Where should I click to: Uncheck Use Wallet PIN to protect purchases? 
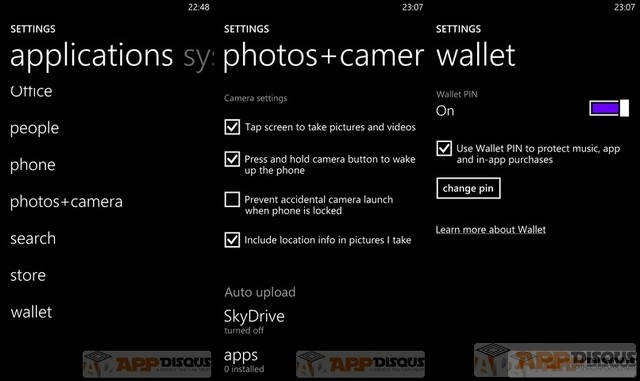444,148
